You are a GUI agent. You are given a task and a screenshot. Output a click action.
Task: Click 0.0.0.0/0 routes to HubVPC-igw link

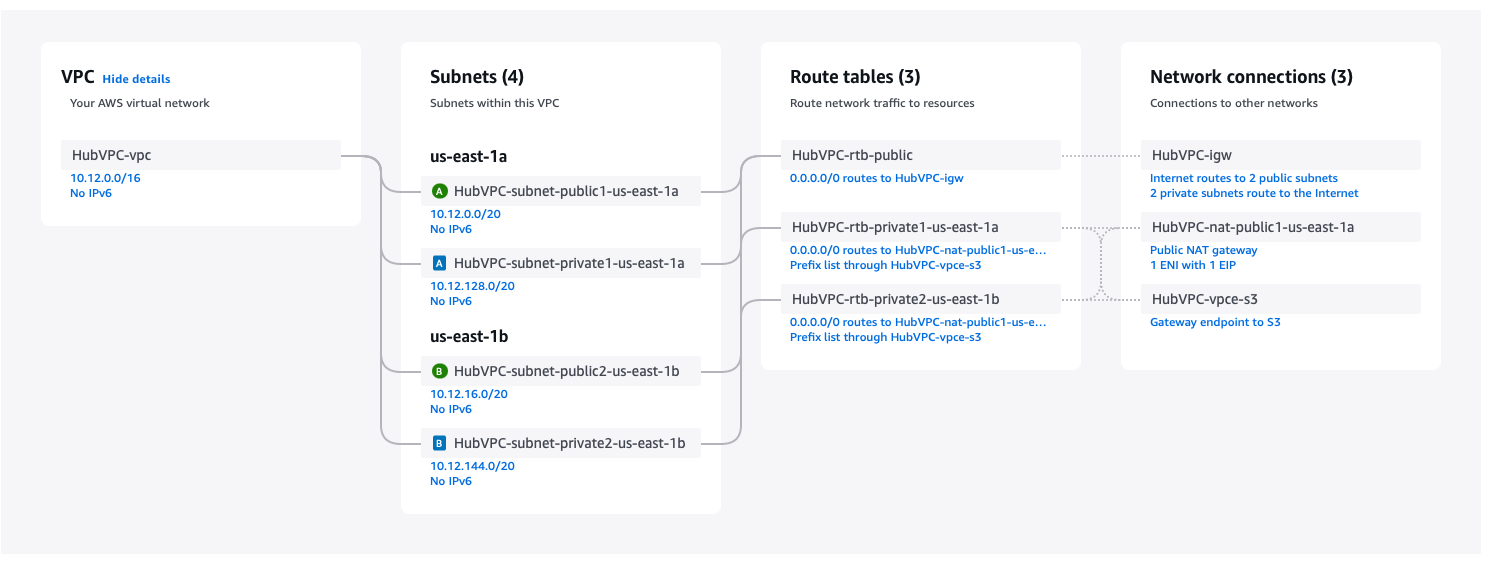point(876,178)
